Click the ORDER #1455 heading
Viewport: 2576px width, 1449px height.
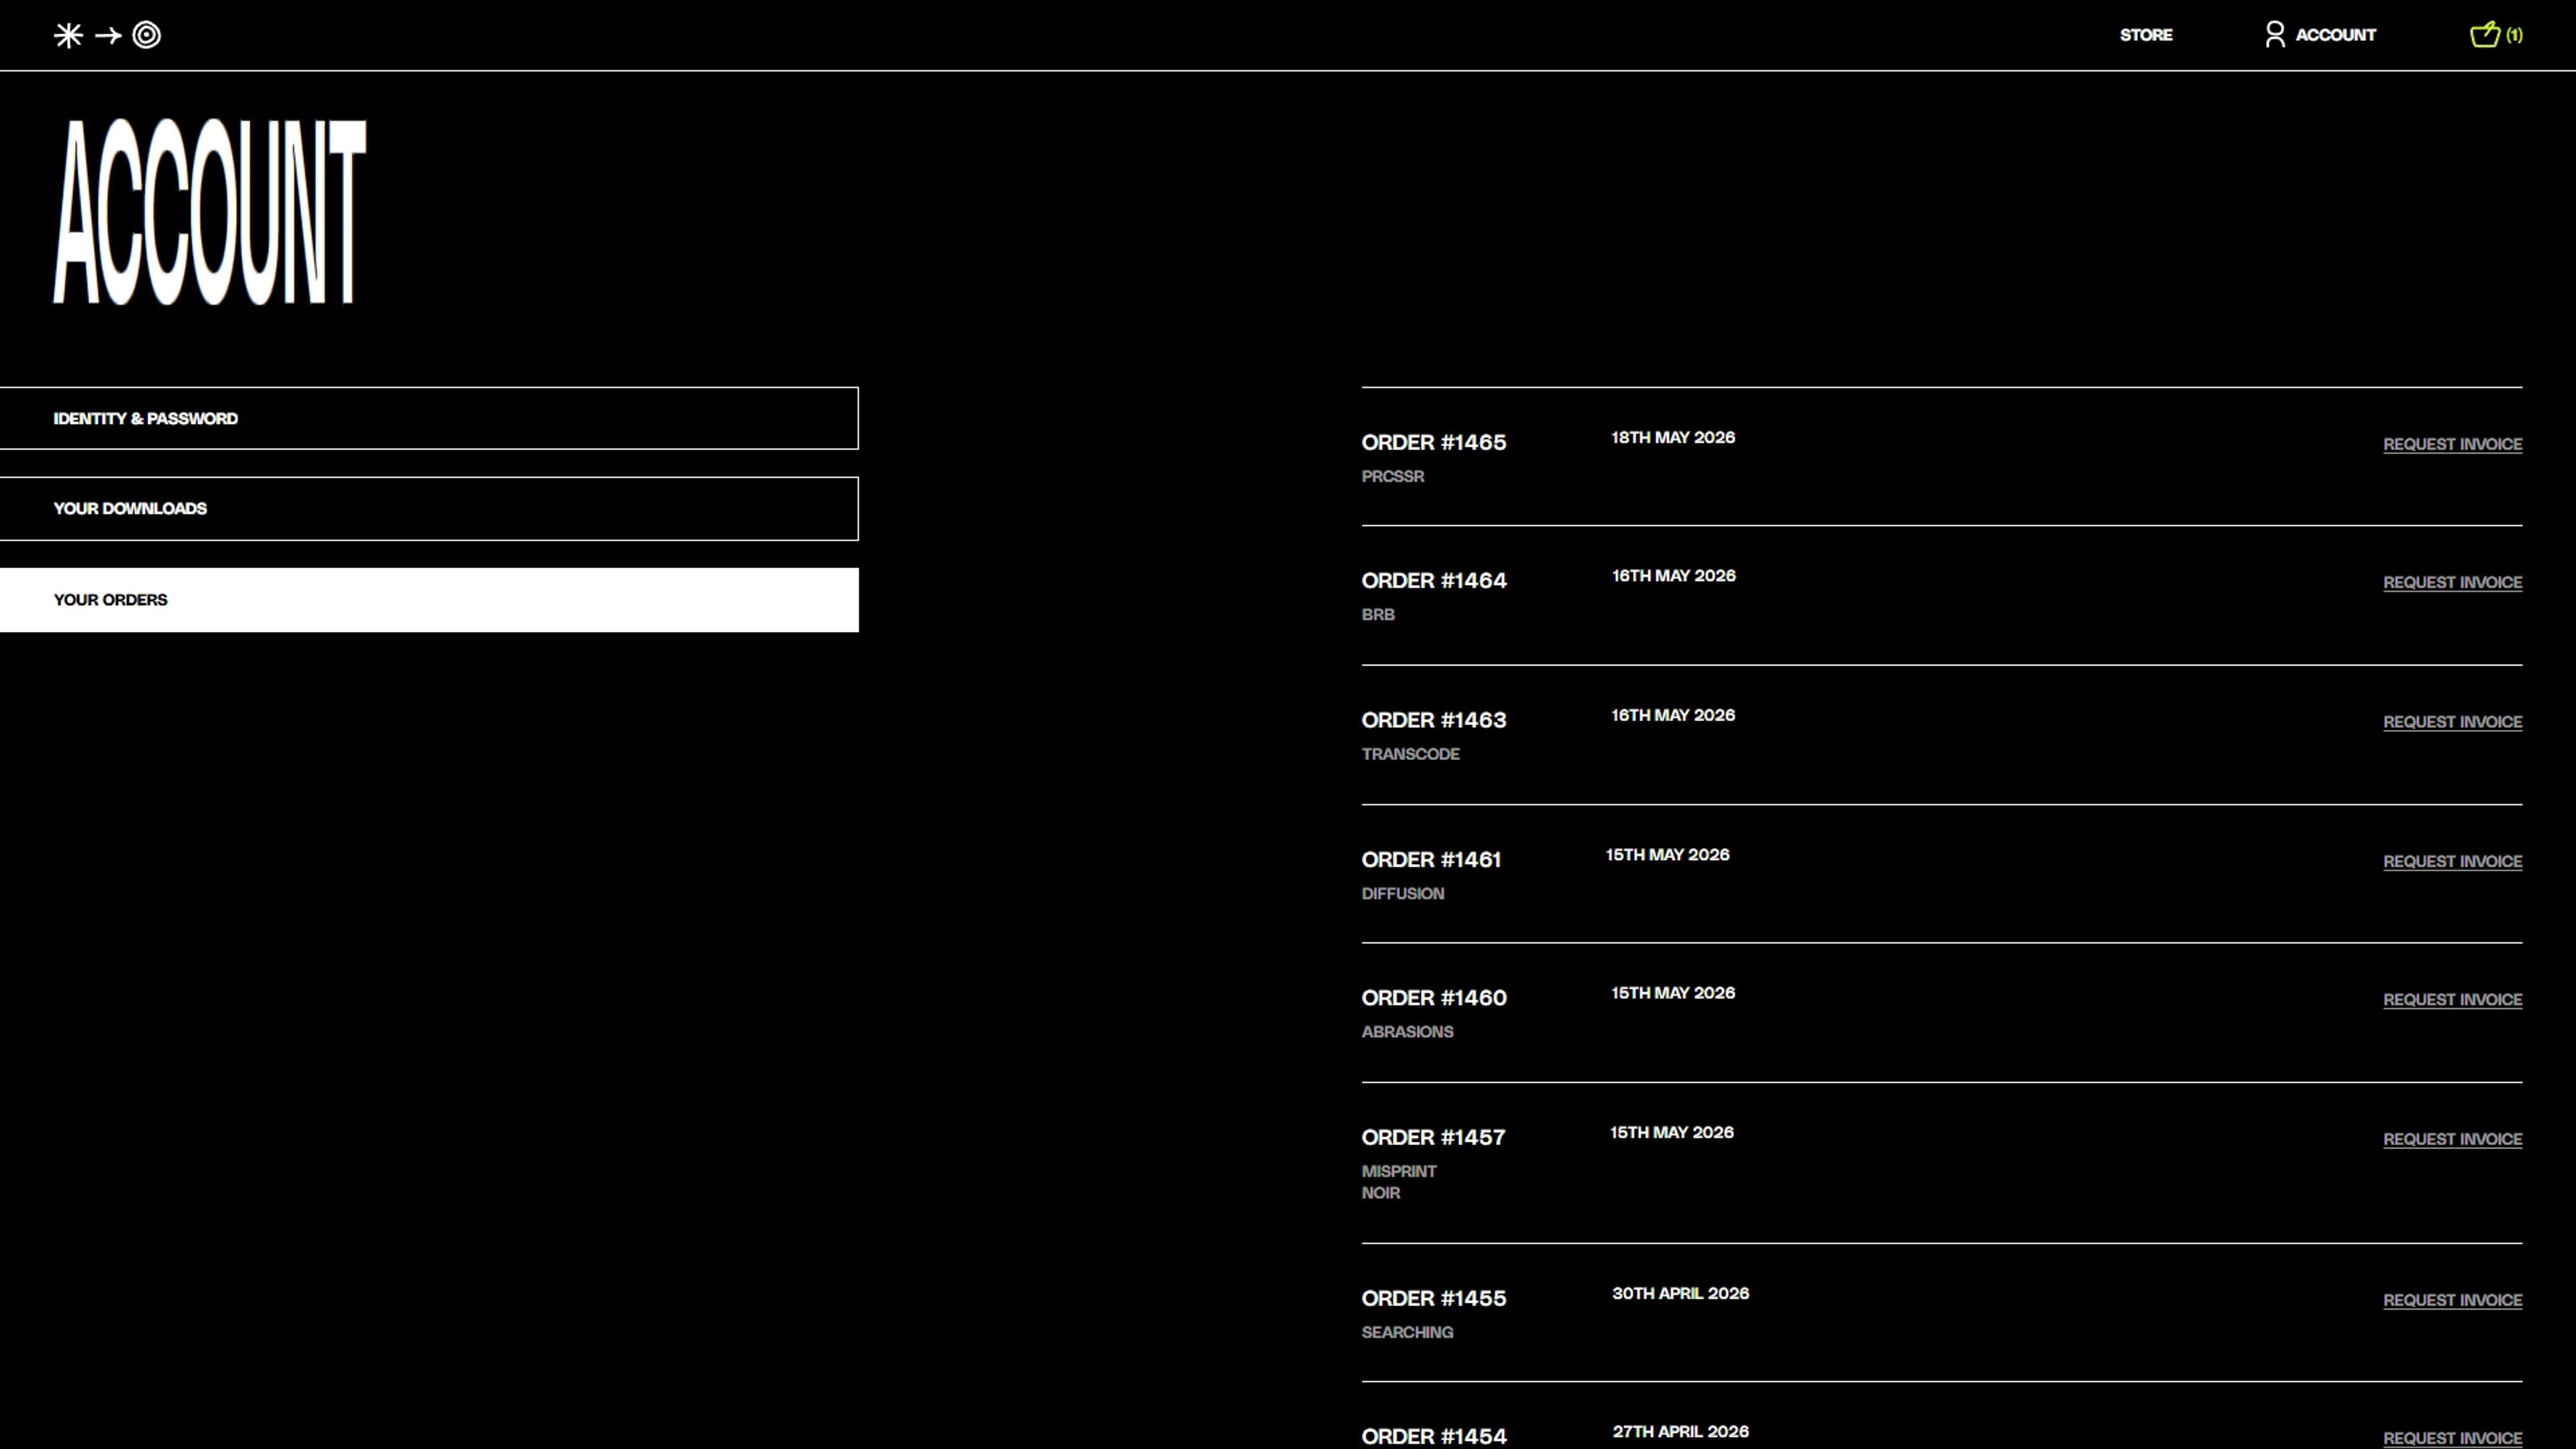1433,1298
